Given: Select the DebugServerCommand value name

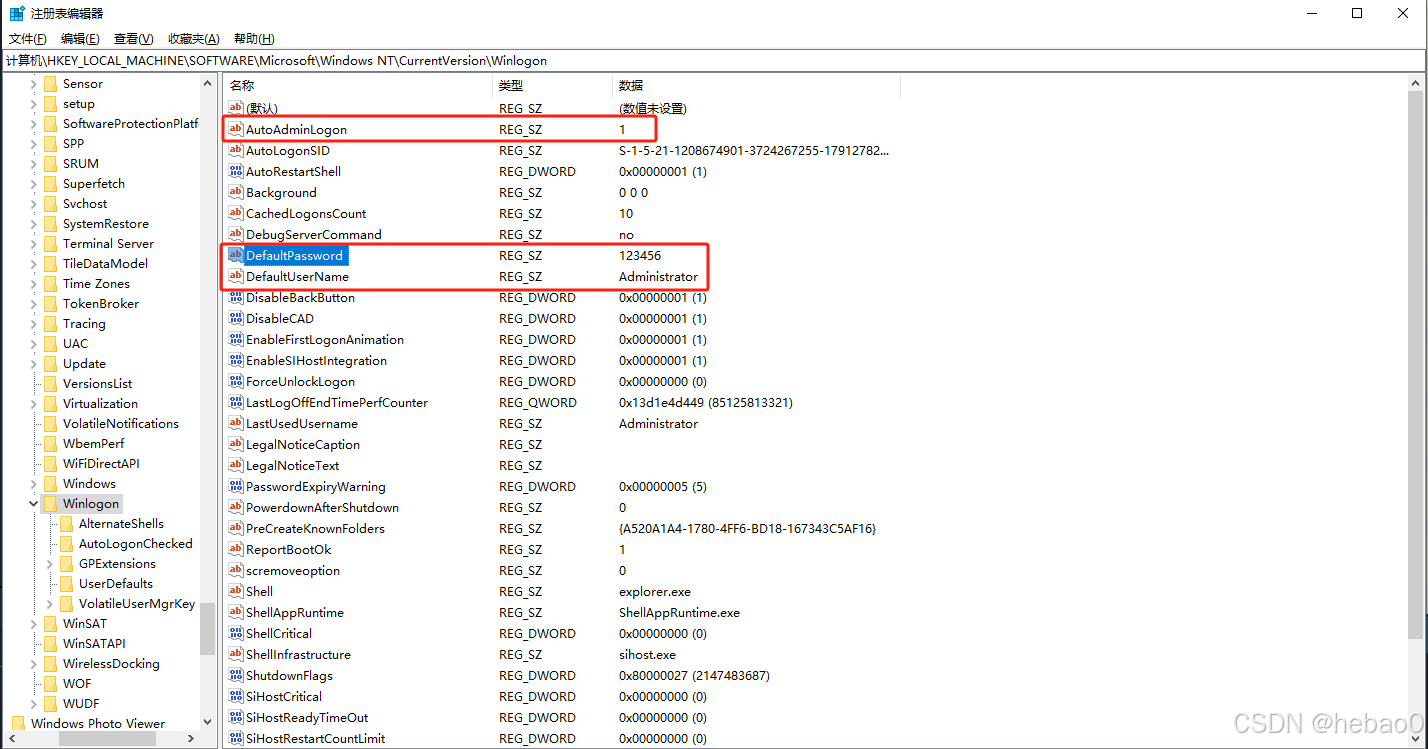Looking at the screenshot, I should [x=314, y=234].
